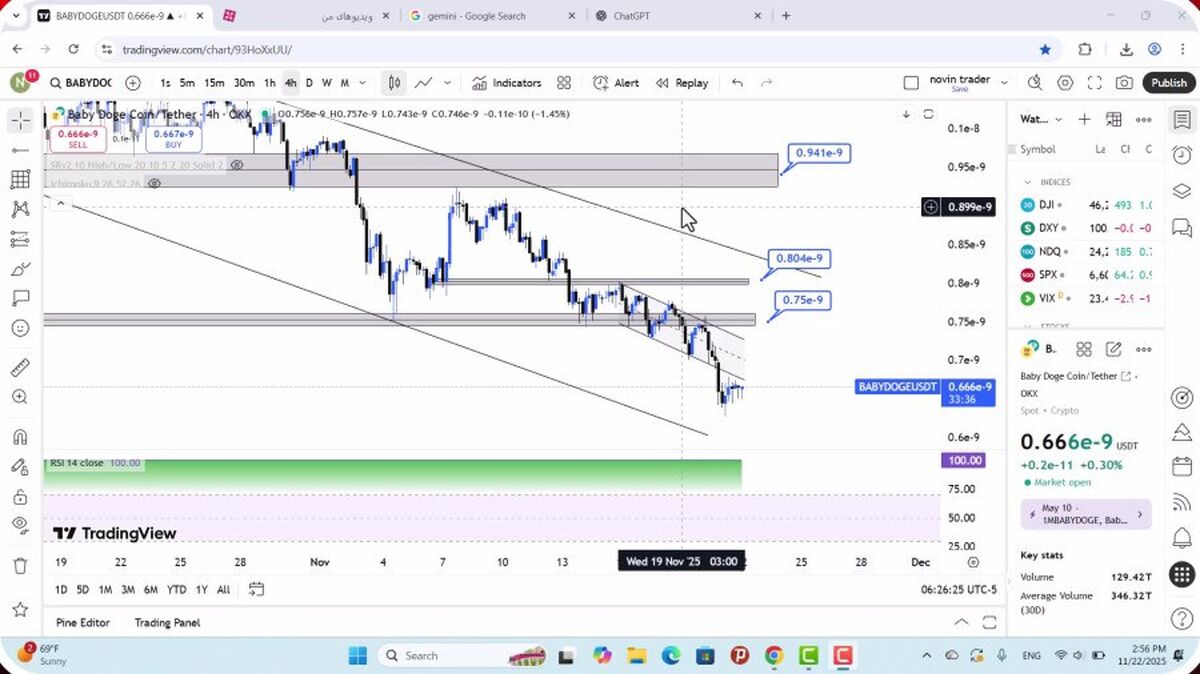Viewport: 1200px width, 674px height.
Task: Select the crosshair cursor tool
Action: click(x=20, y=121)
